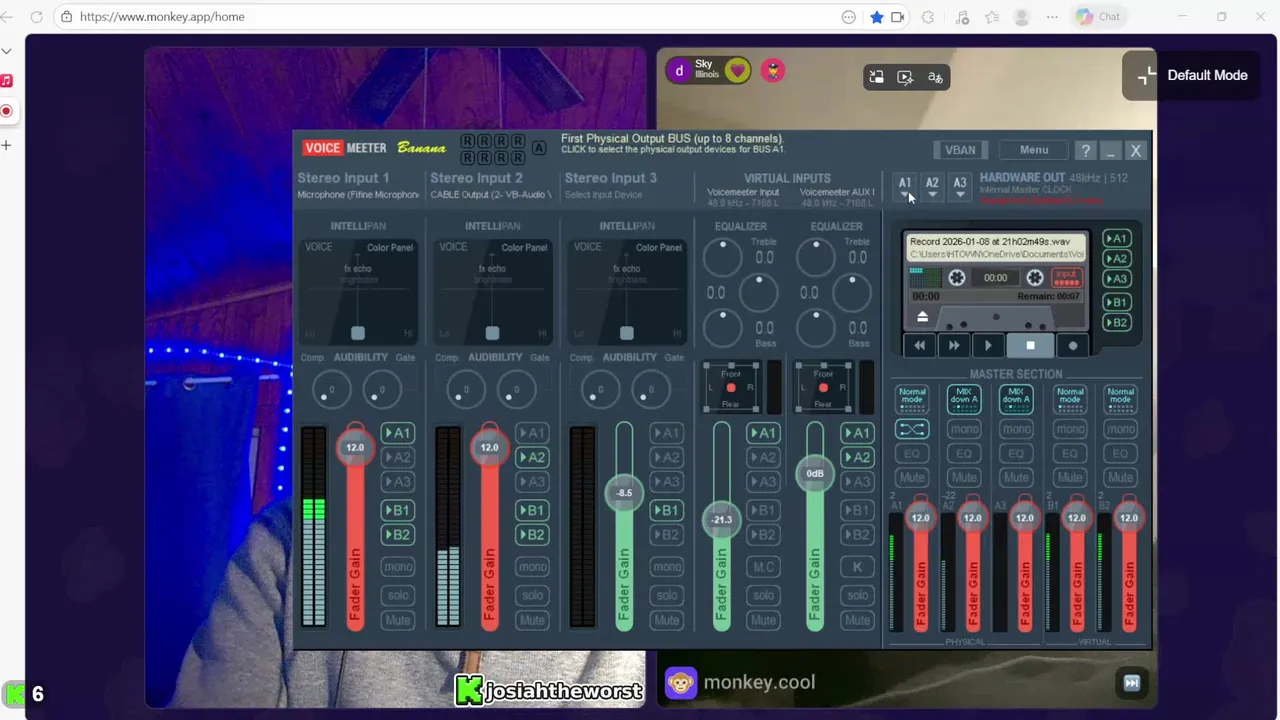Change B2 bus Normal mode selector
The image size is (1280, 720).
click(1121, 399)
